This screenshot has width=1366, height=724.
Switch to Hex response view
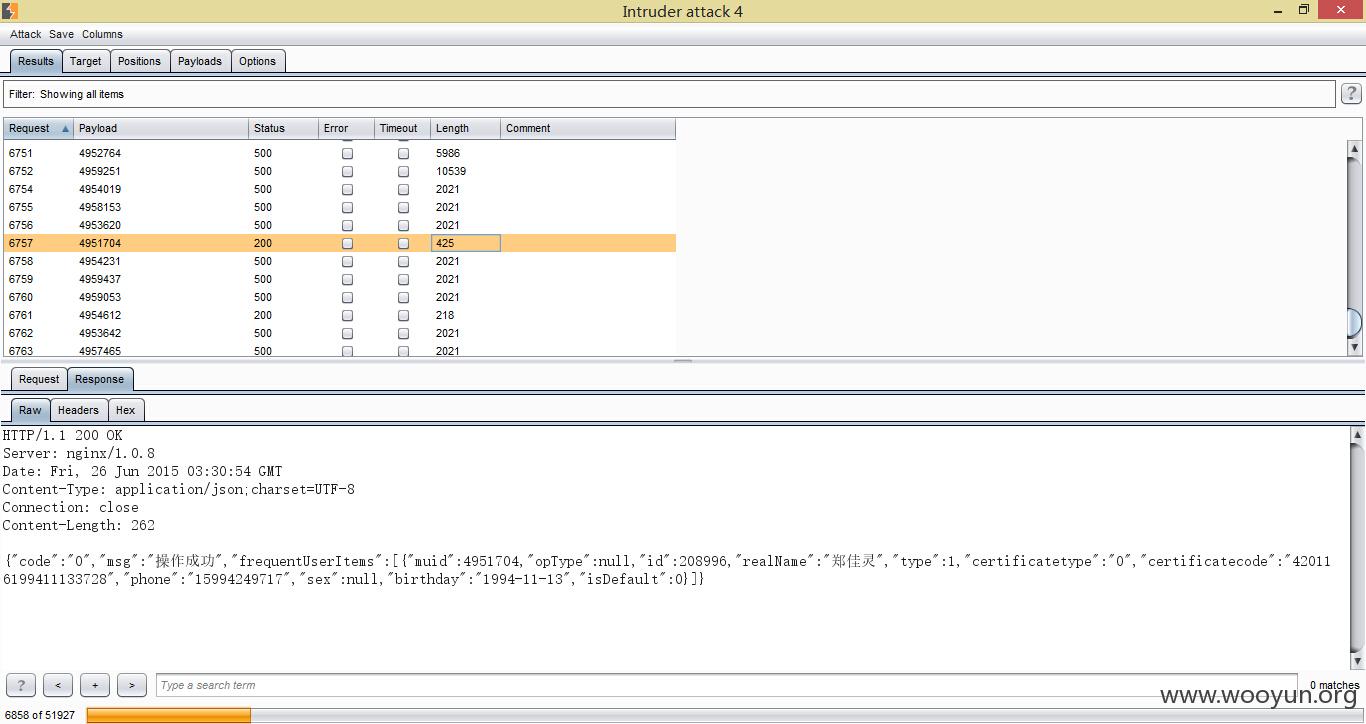coord(125,410)
